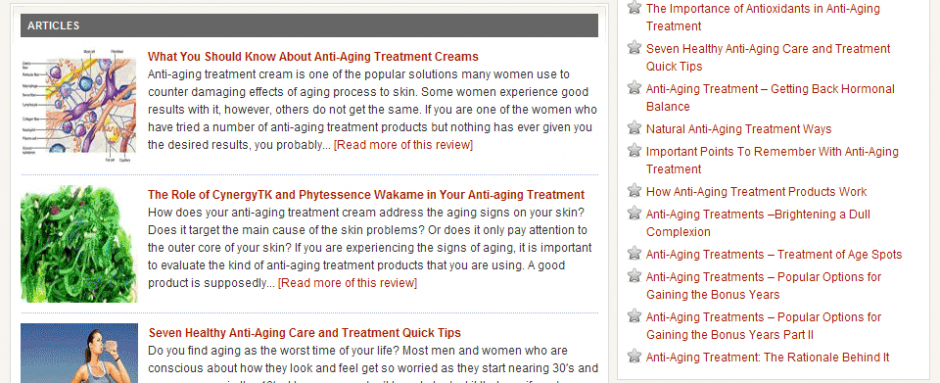Click the ARTICLES section header bar
This screenshot has height=383, width=940.
[309, 26]
